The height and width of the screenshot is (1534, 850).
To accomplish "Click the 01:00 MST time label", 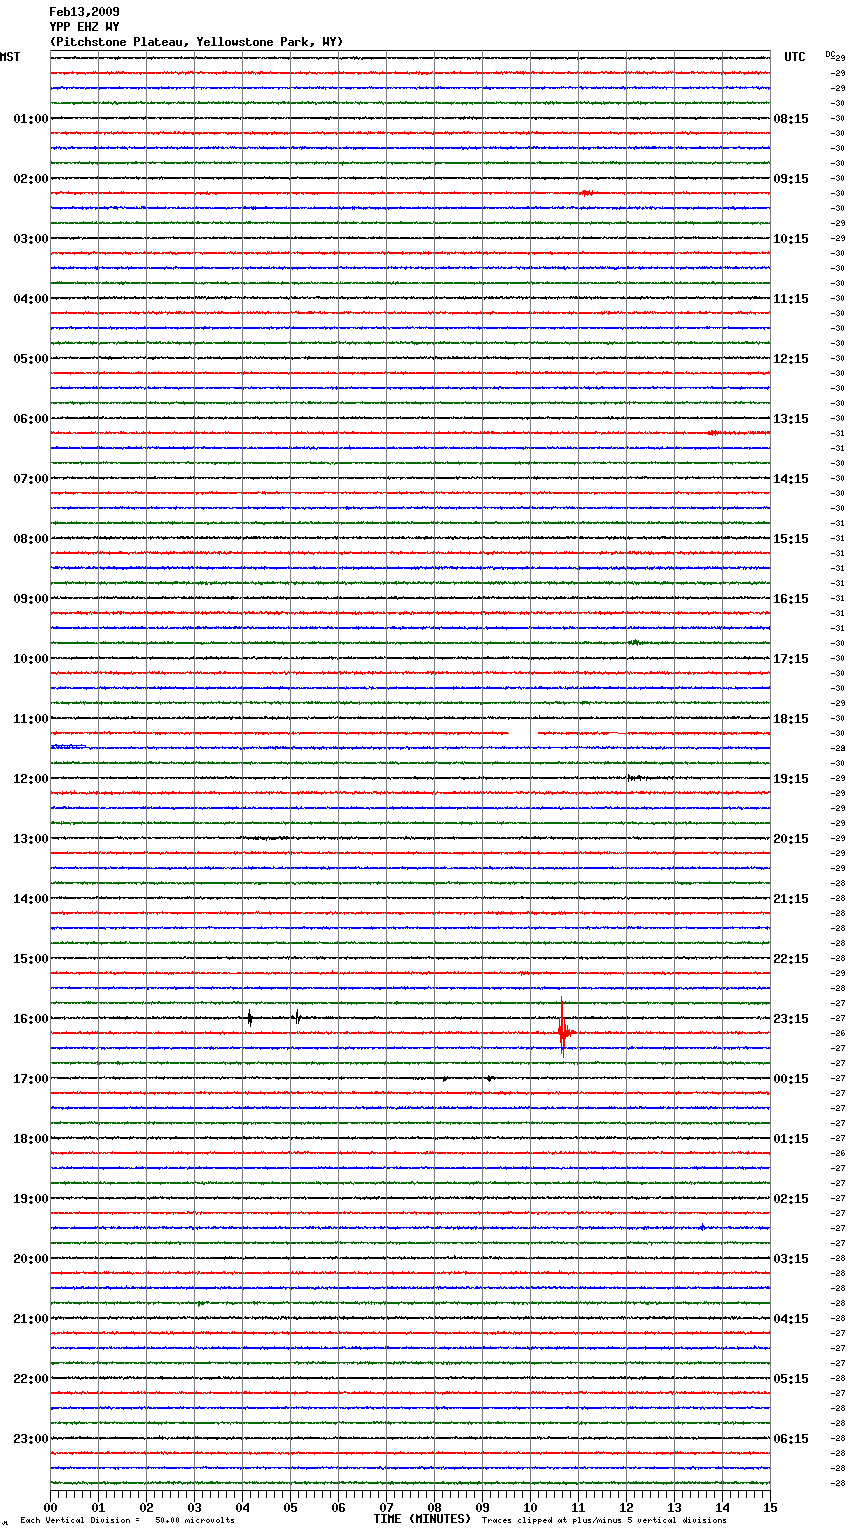I will tap(31, 119).
